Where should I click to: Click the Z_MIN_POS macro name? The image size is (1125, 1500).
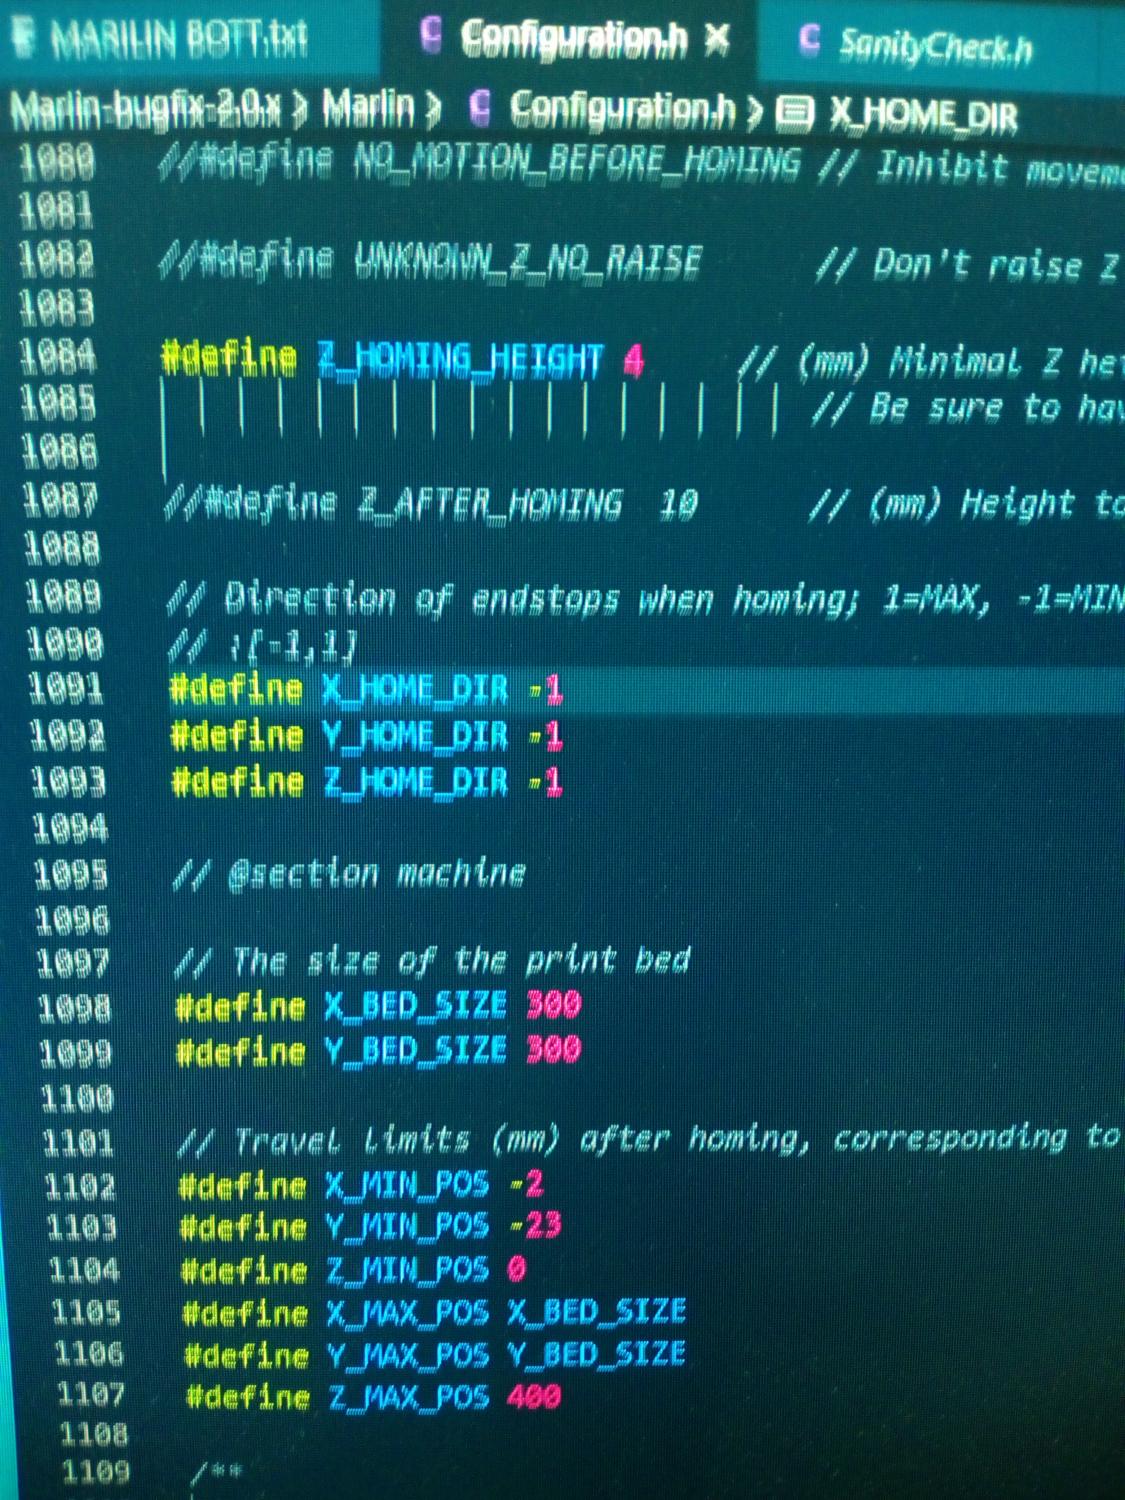click(409, 1270)
